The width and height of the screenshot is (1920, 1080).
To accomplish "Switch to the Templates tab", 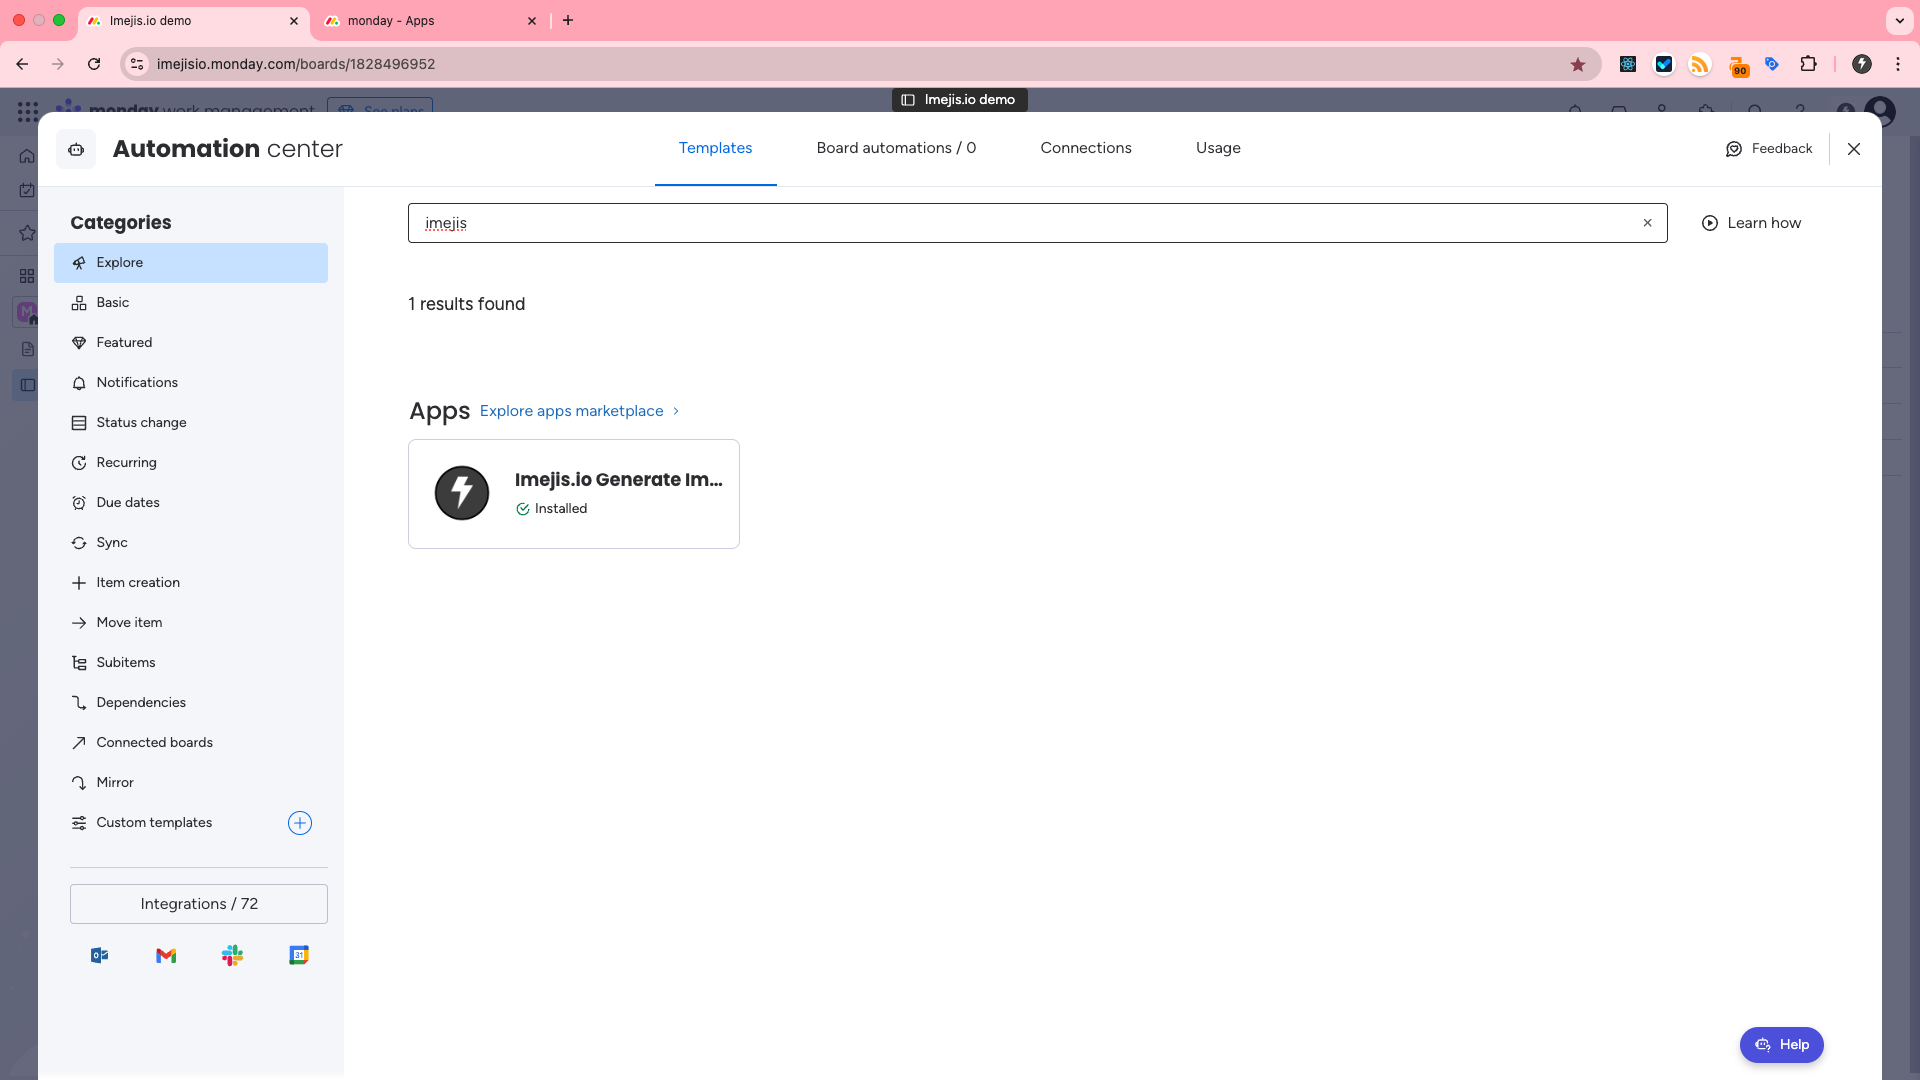I will pos(715,148).
